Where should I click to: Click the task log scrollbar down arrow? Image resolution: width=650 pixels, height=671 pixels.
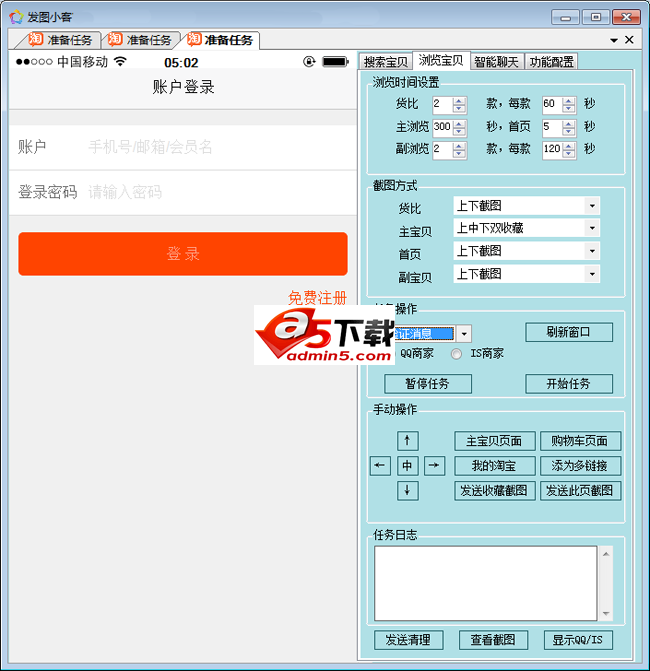606,613
